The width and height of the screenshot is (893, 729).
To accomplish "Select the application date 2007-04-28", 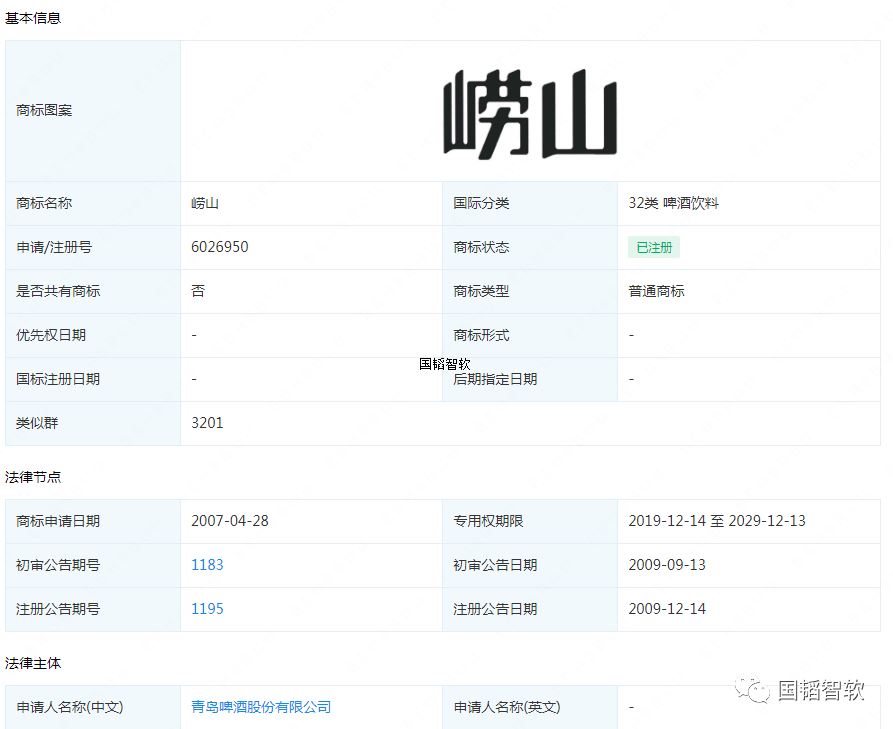I will pos(230,521).
